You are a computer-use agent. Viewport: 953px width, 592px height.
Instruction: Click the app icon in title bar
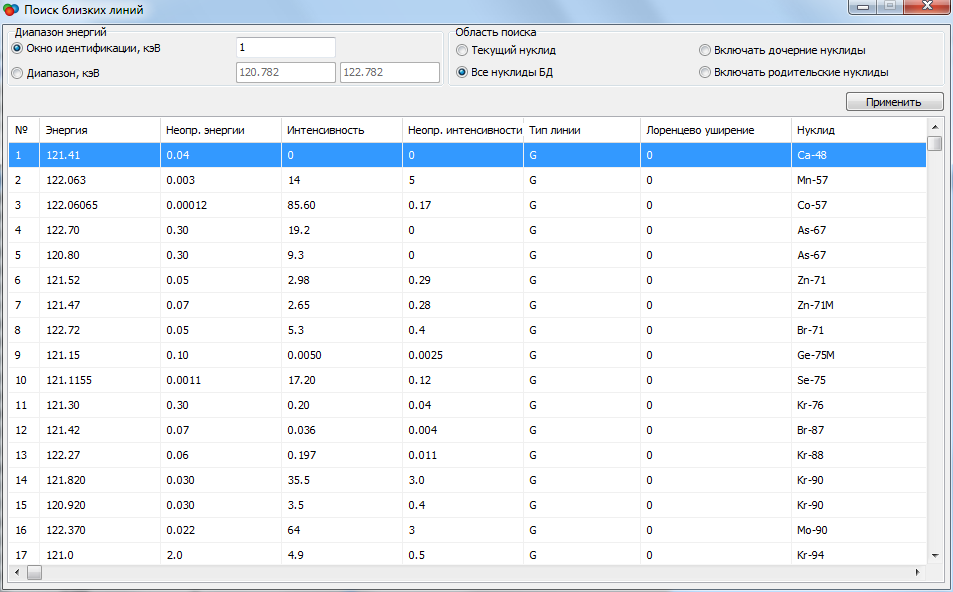[x=11, y=10]
